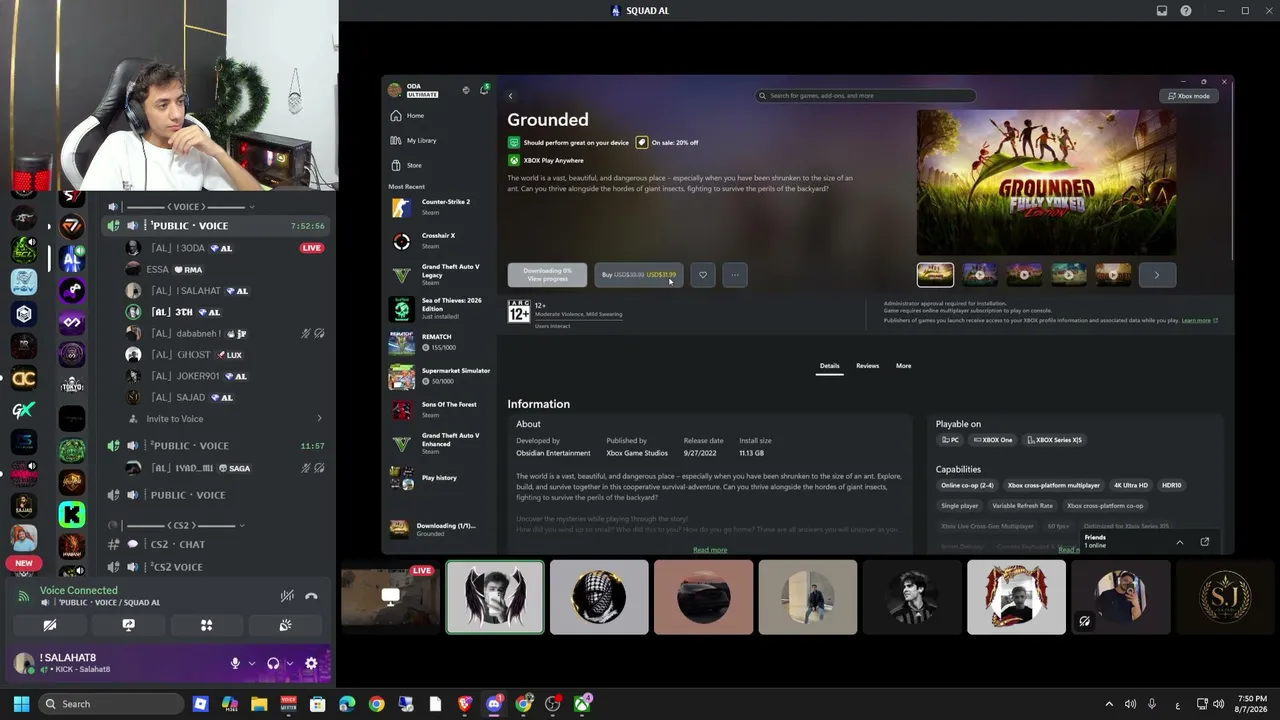Select the S.J avatar tile in call
1280x720 pixels.
[x=1225, y=597]
